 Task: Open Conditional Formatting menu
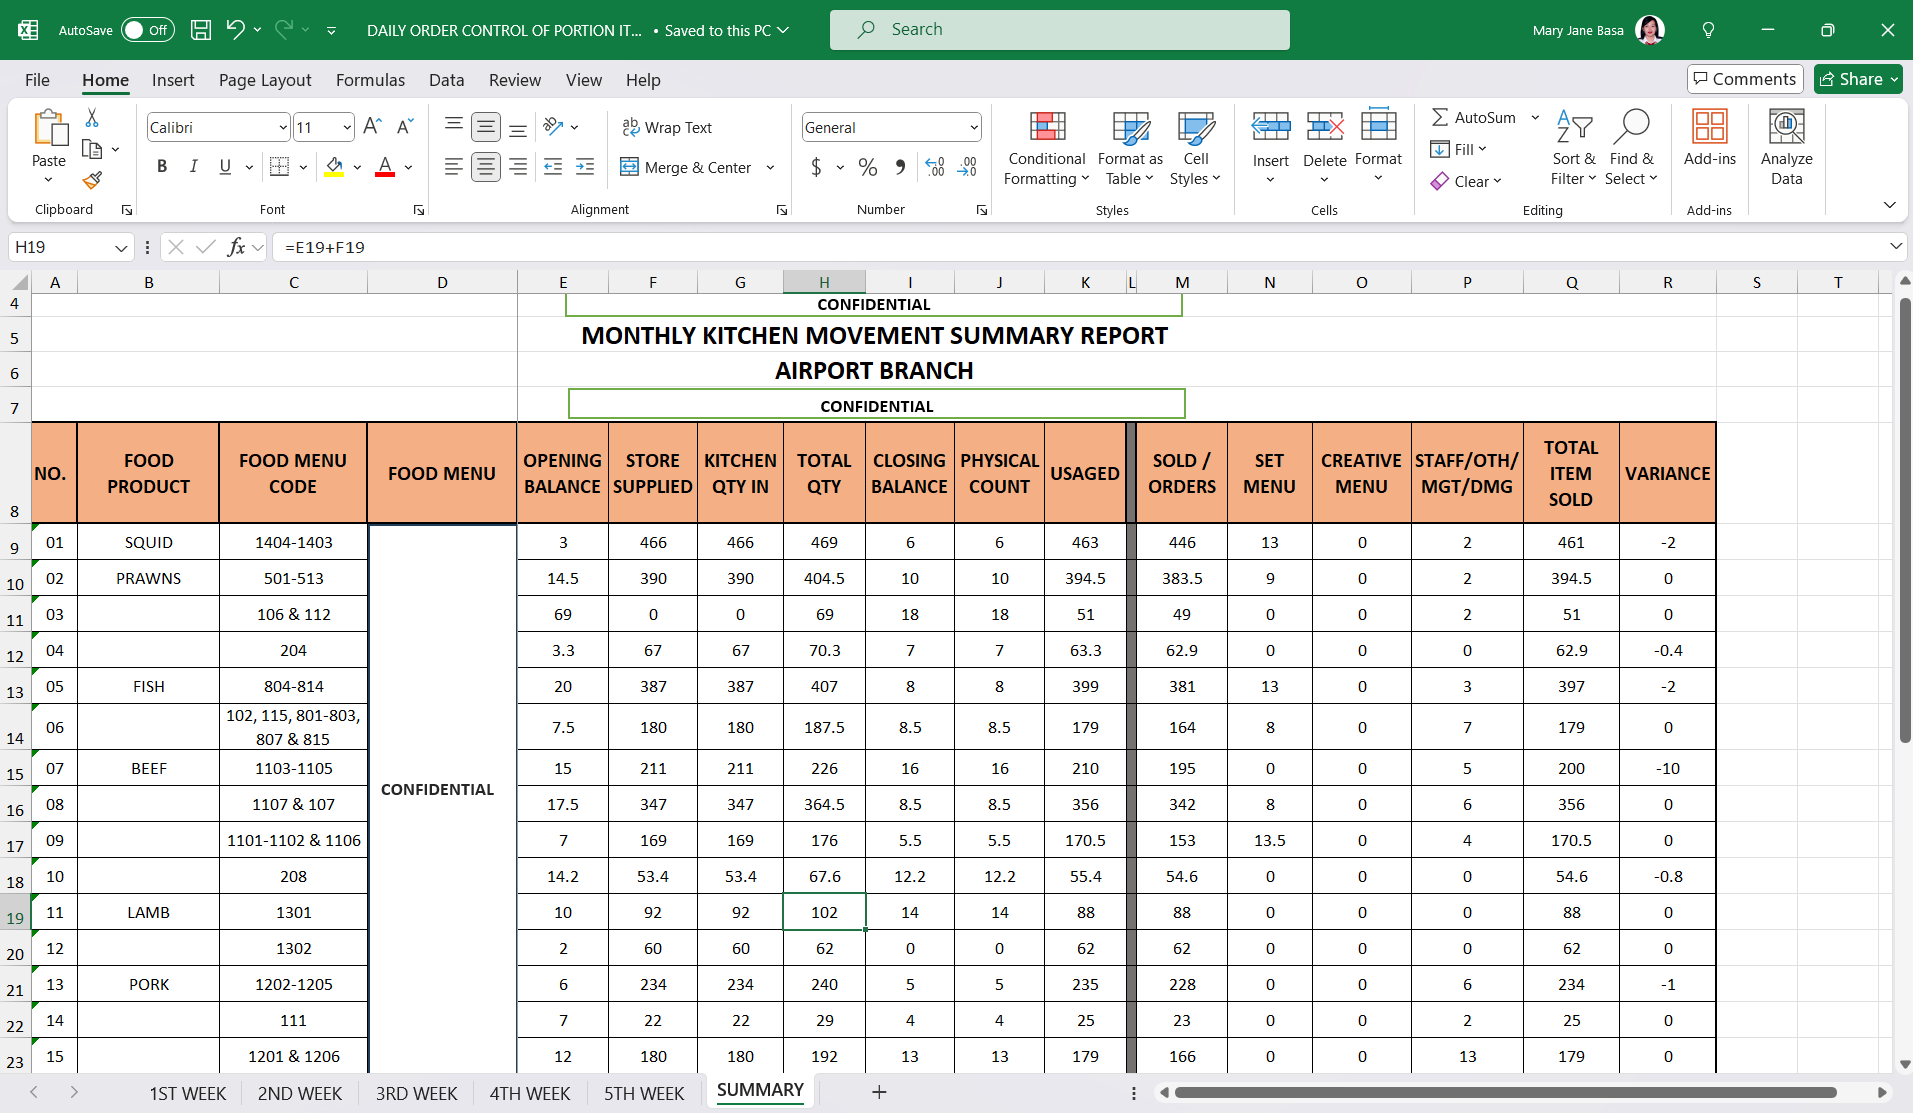[1046, 148]
